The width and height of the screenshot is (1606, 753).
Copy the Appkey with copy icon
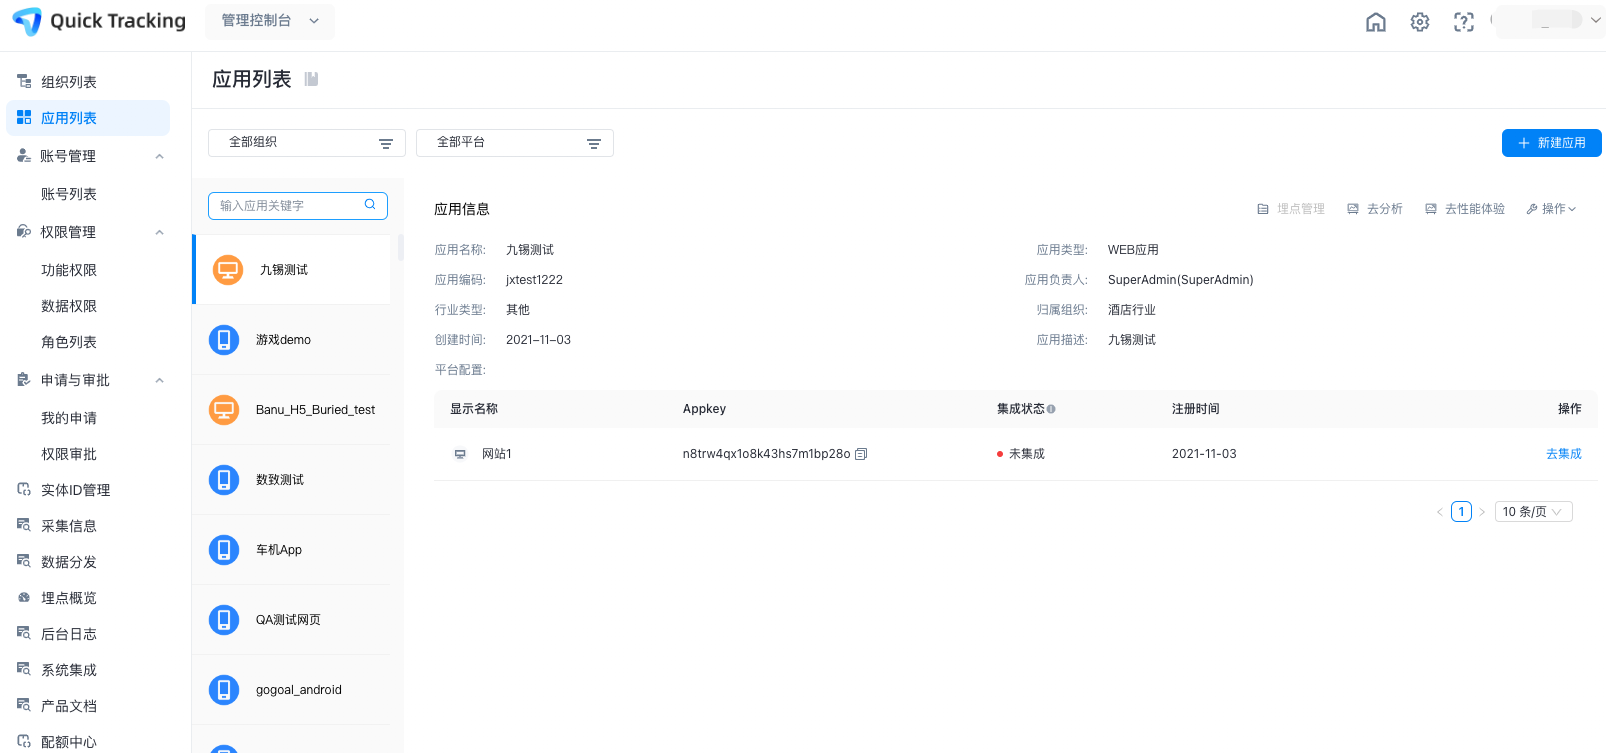click(x=861, y=454)
